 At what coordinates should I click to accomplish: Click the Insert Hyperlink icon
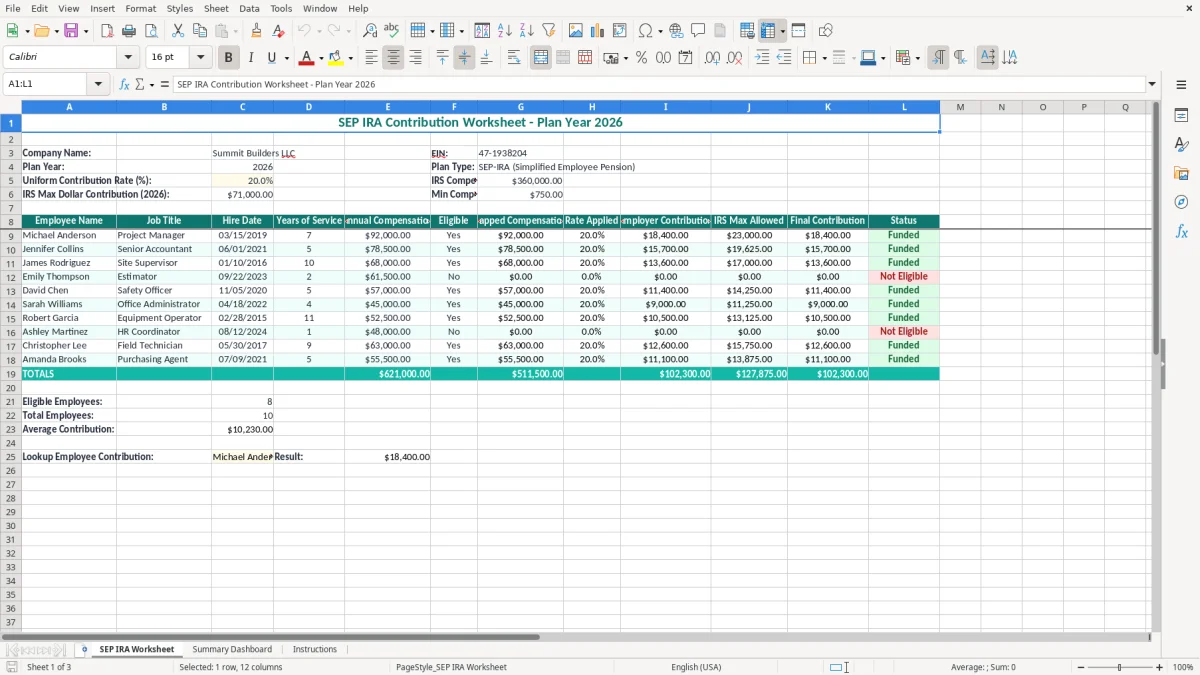click(676, 31)
